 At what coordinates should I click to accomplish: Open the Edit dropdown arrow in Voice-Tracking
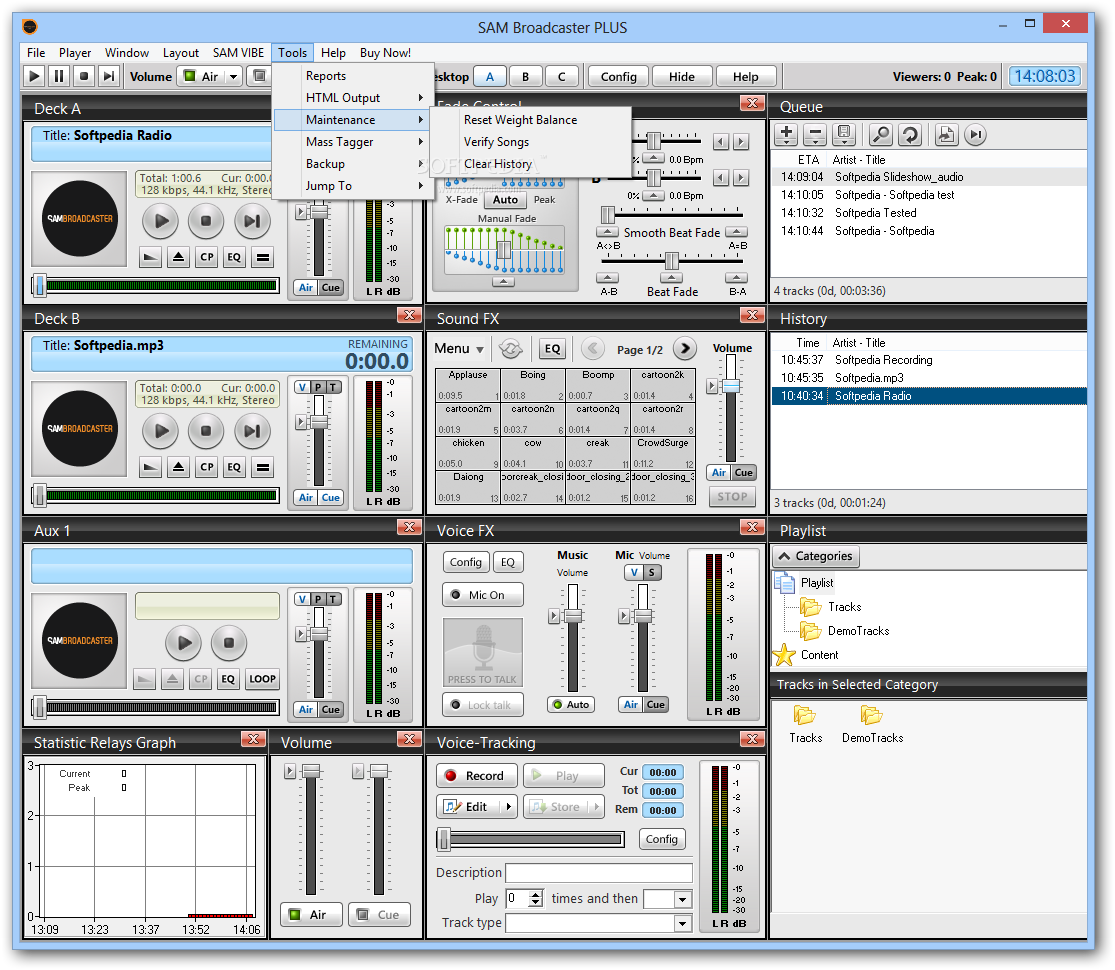508,806
